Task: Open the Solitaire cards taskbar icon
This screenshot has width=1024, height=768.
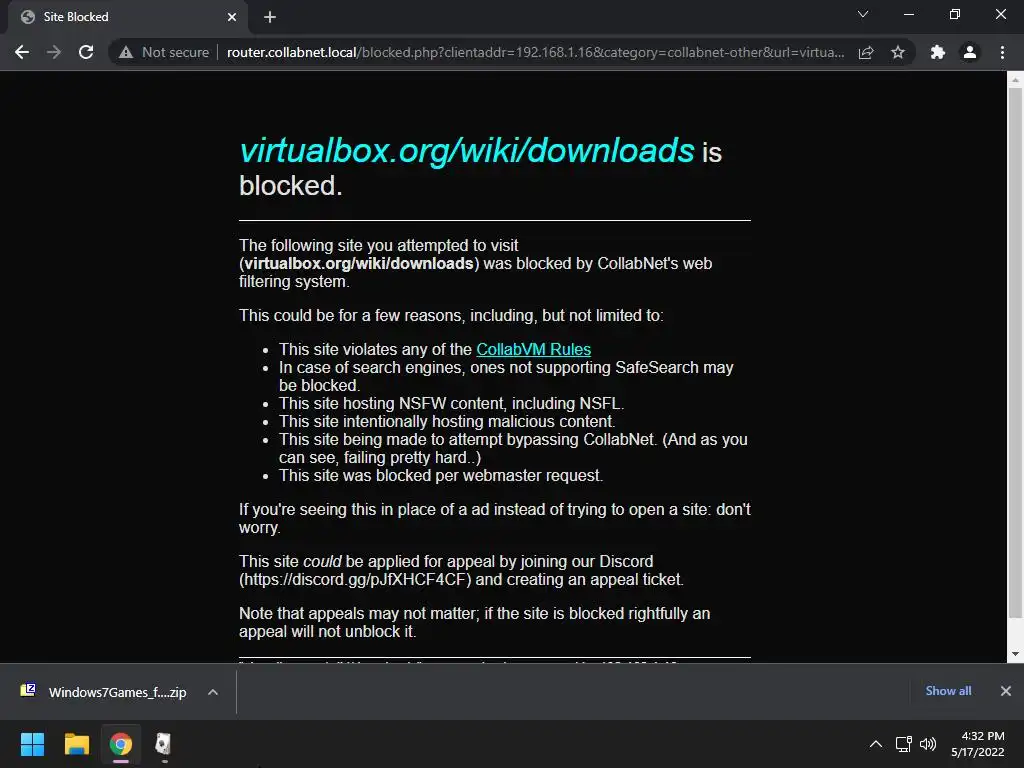Action: click(x=163, y=744)
